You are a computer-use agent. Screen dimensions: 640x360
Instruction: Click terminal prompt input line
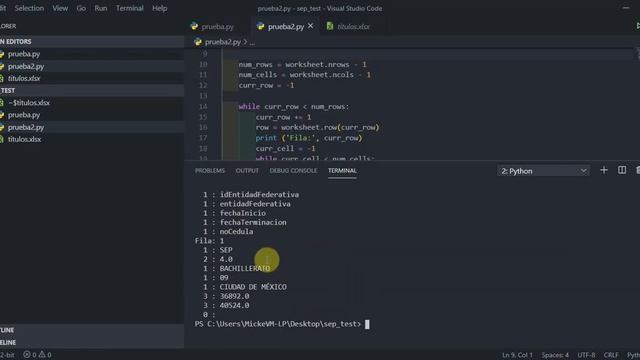pos(282,324)
